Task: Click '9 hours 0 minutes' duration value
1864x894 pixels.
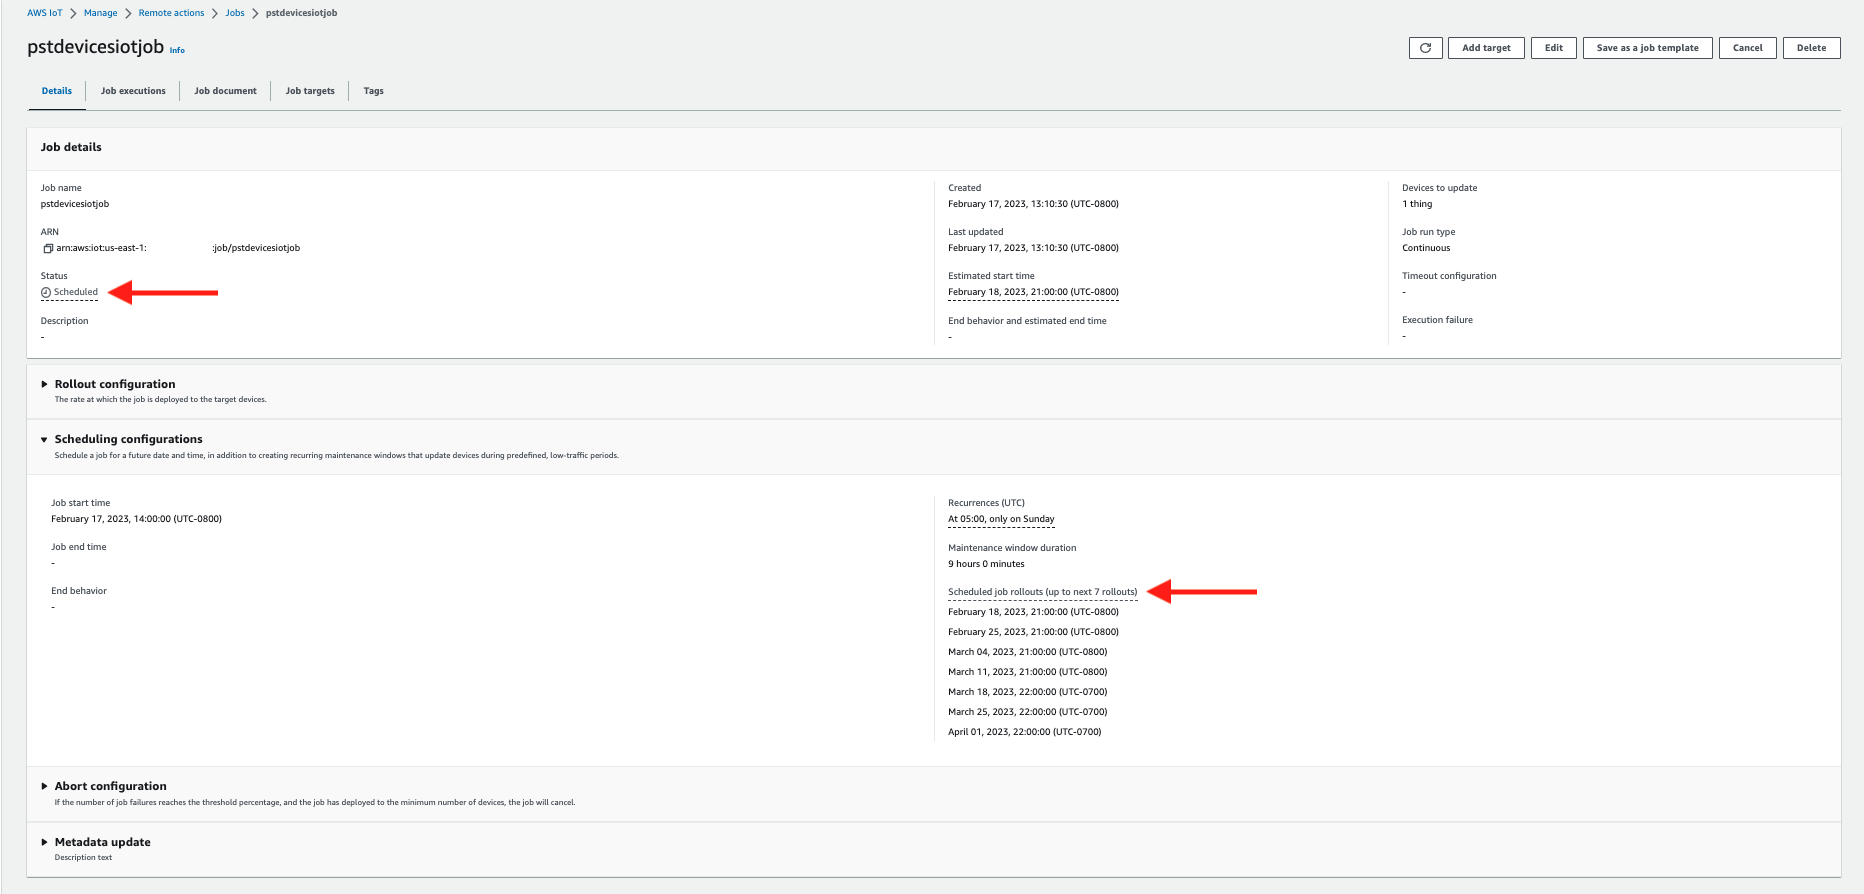Action: 986,564
